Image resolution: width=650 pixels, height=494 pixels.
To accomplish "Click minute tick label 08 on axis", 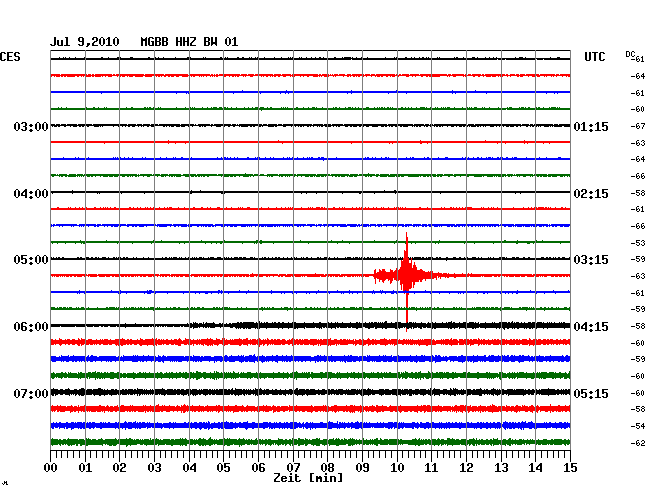I will tap(327, 468).
